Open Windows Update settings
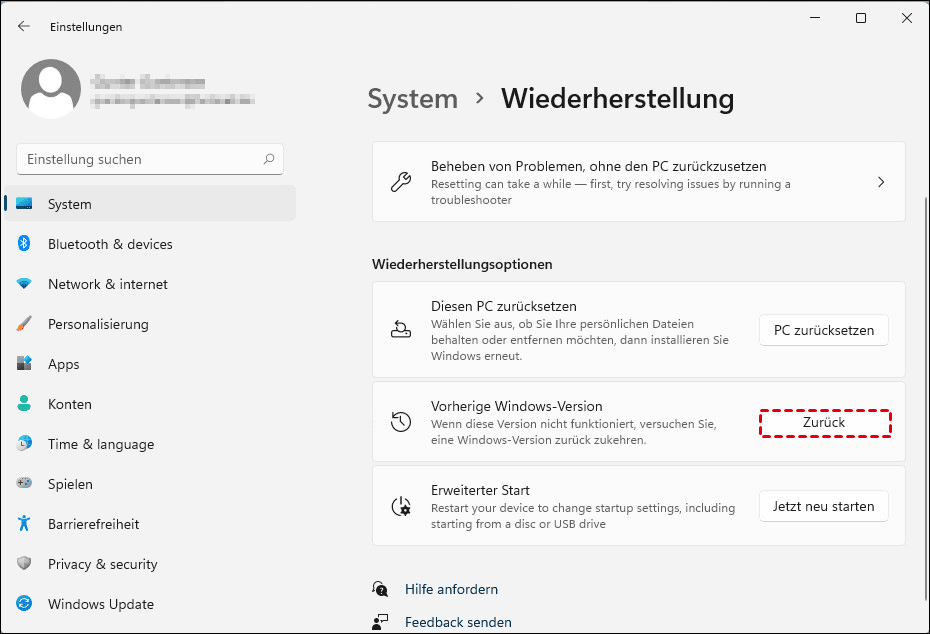The image size is (930, 634). coord(150,604)
